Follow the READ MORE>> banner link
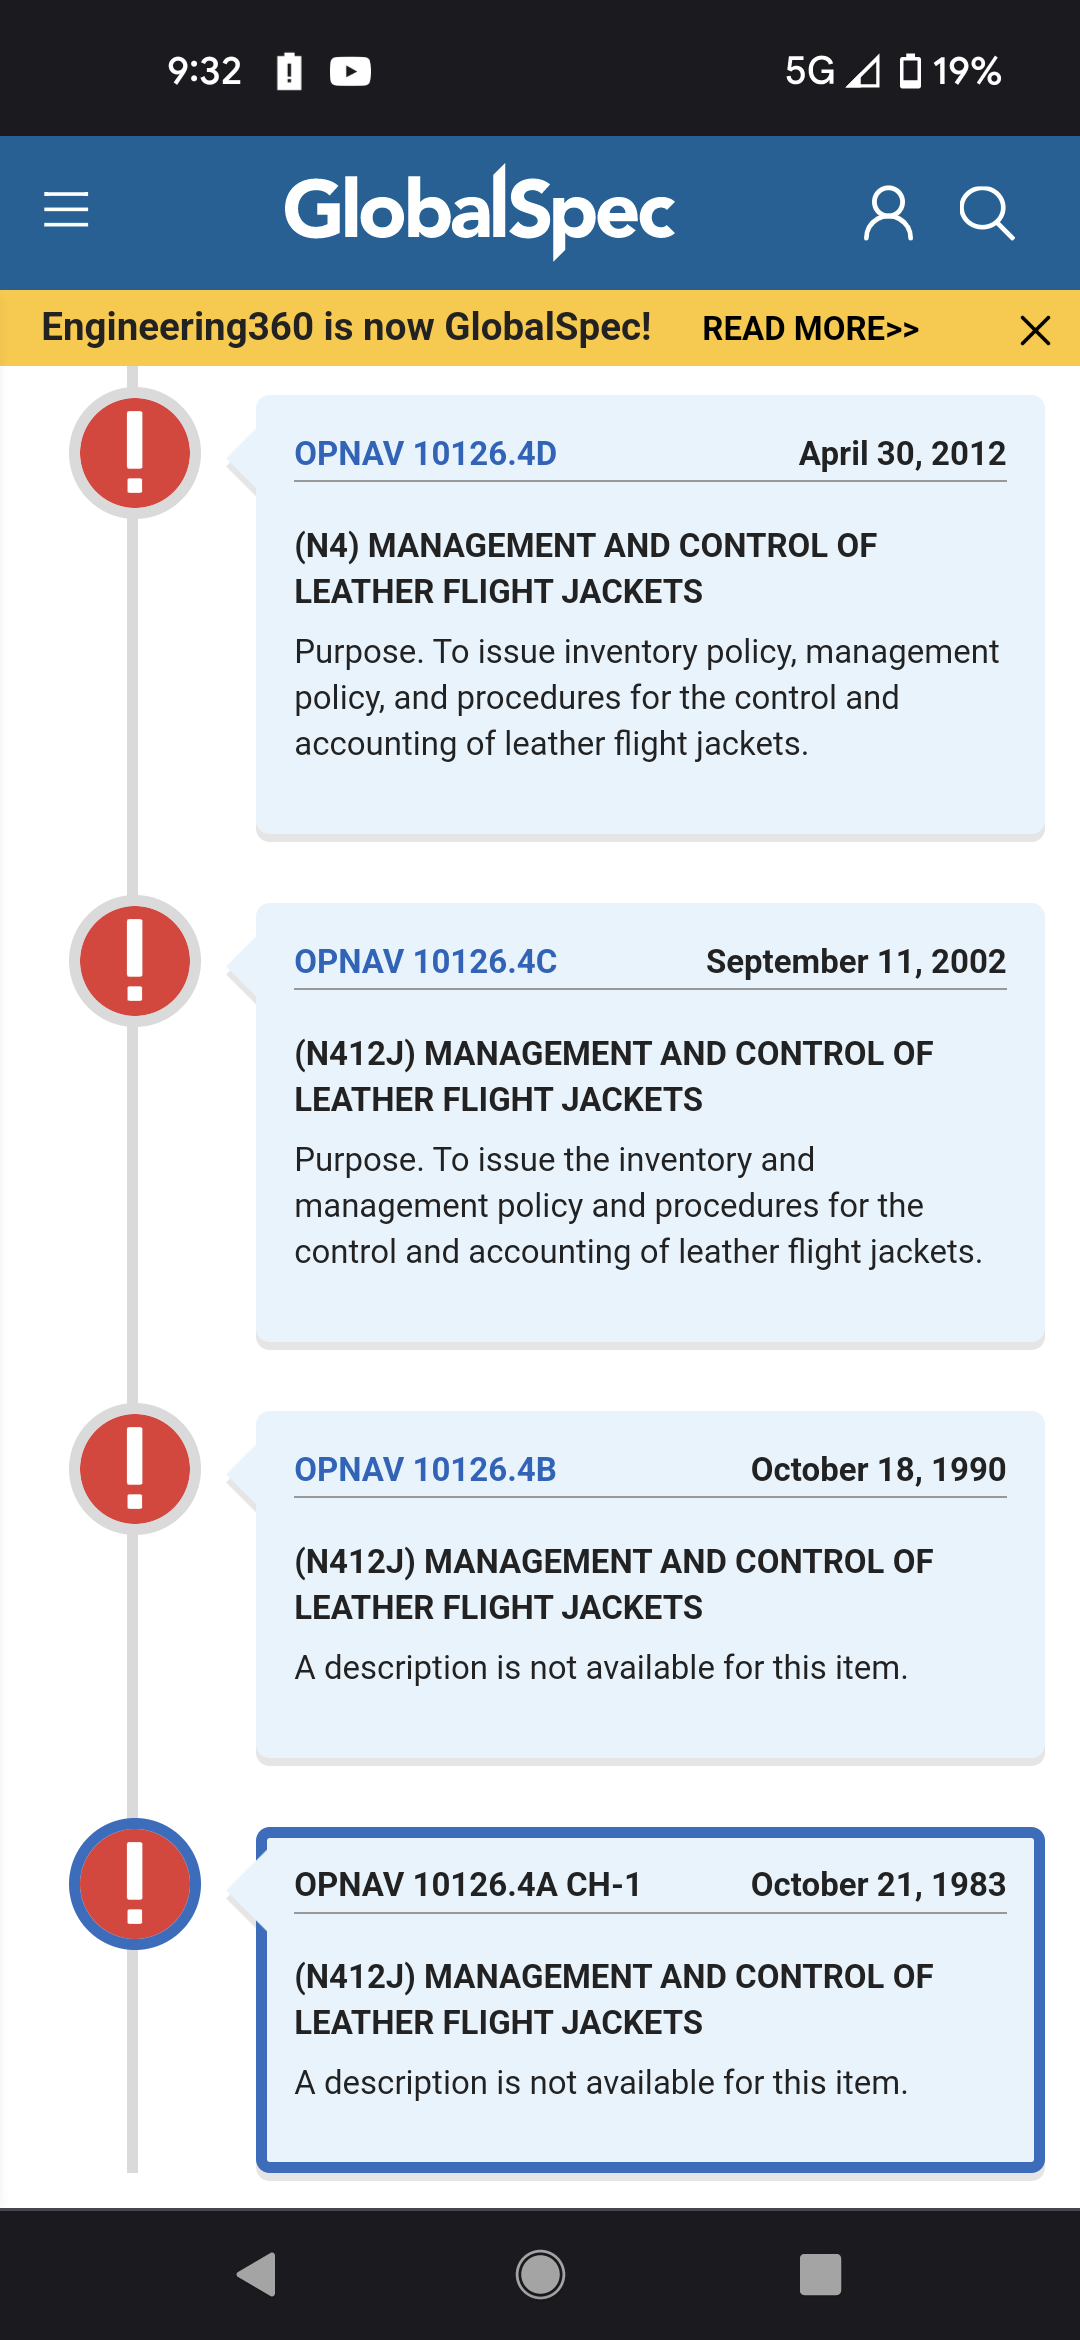Screen dimensions: 1080x2340 point(810,329)
